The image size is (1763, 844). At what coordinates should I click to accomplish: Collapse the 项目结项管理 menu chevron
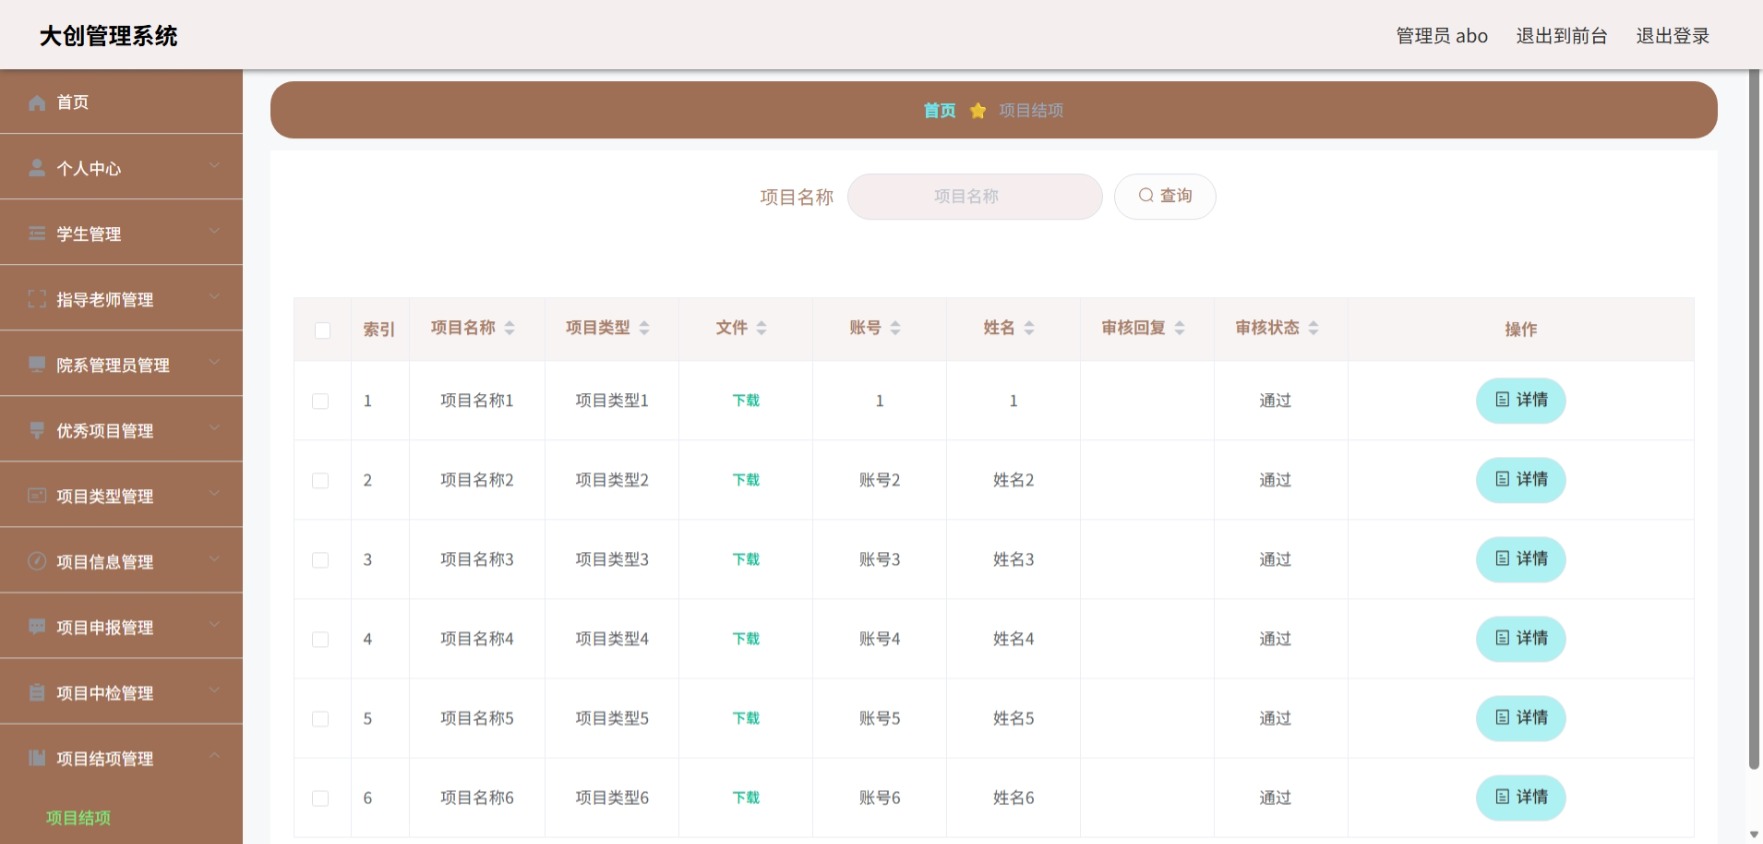[214, 756]
